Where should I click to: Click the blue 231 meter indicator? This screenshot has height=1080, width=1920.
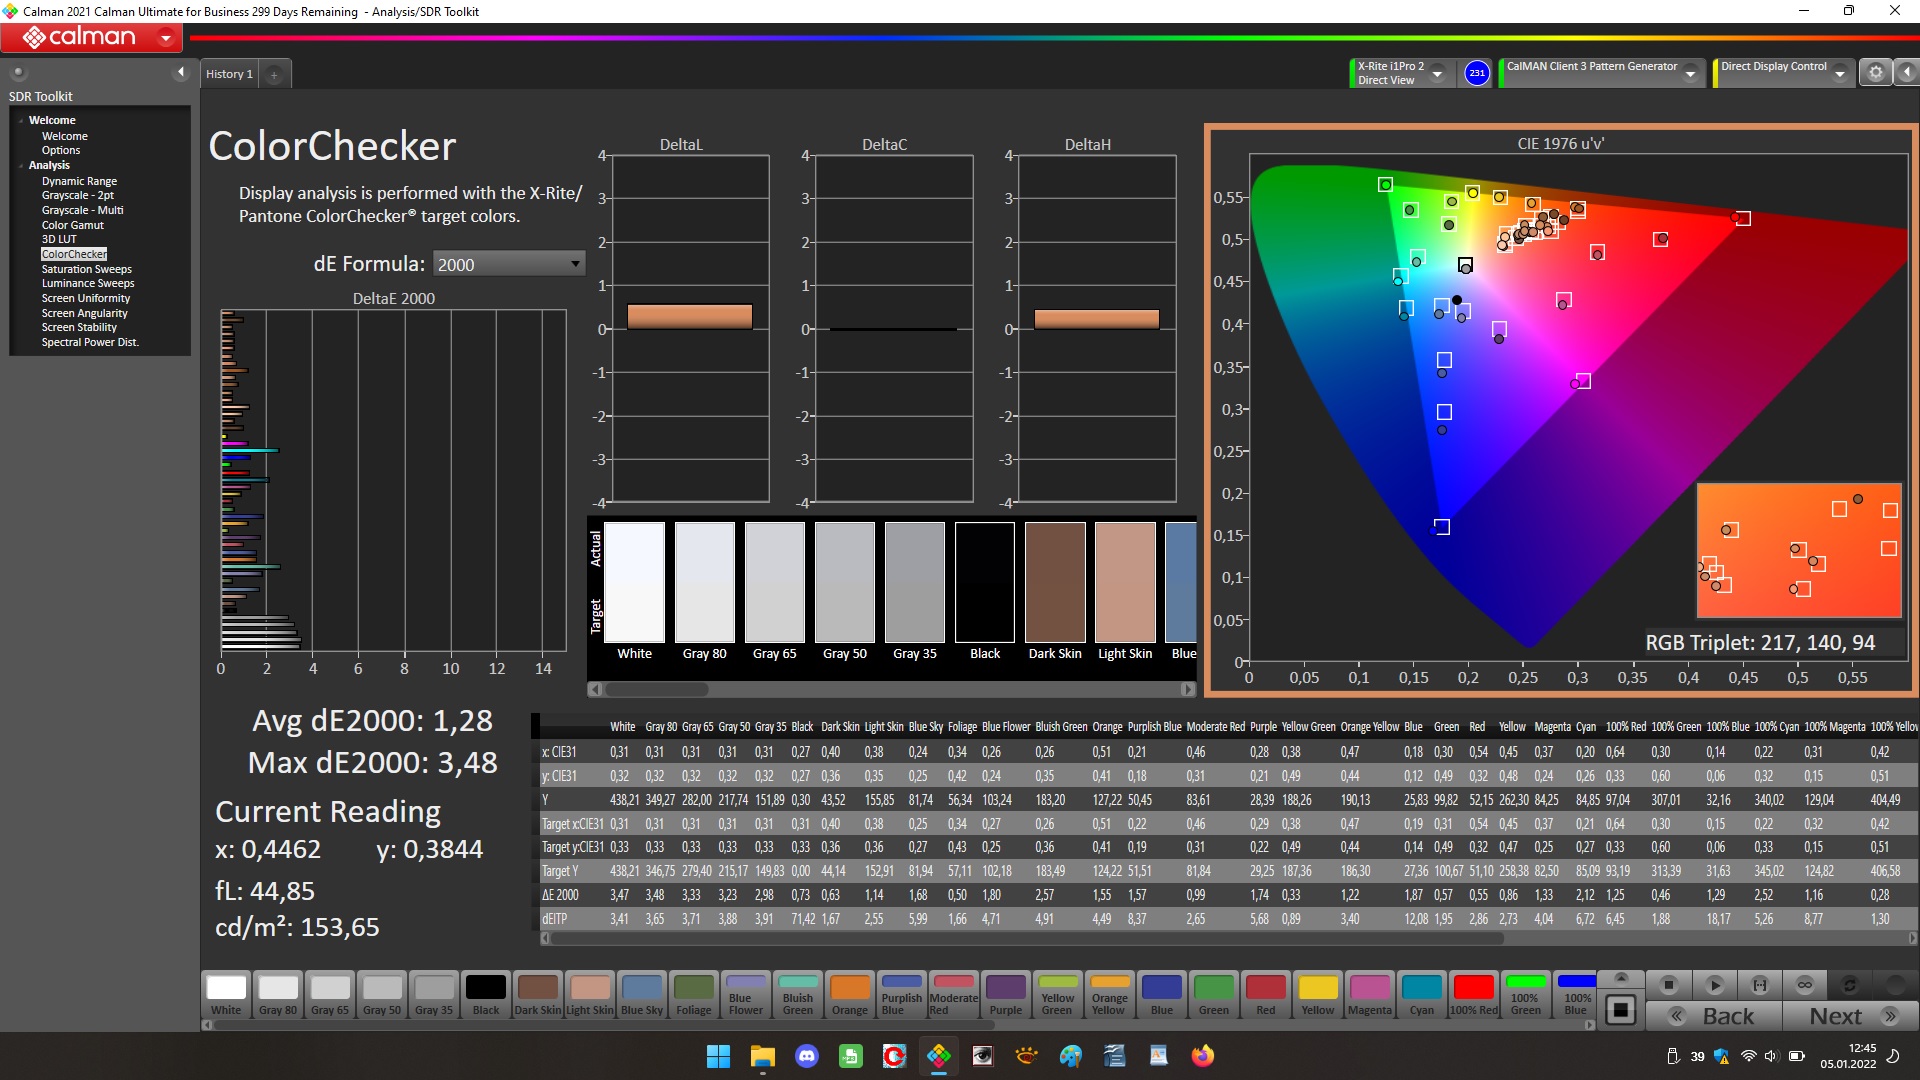click(x=1477, y=73)
